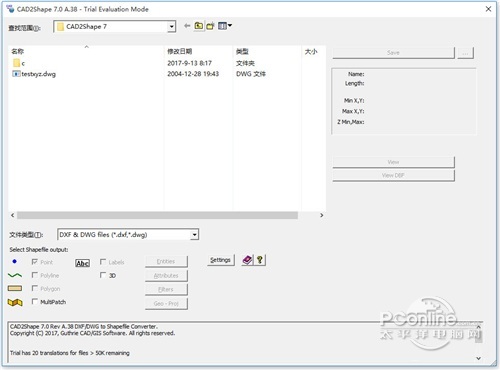Image resolution: width=500 pixels, height=370 pixels.
Task: Click the file list horizontal scrollbar thumb
Action: [x=157, y=215]
